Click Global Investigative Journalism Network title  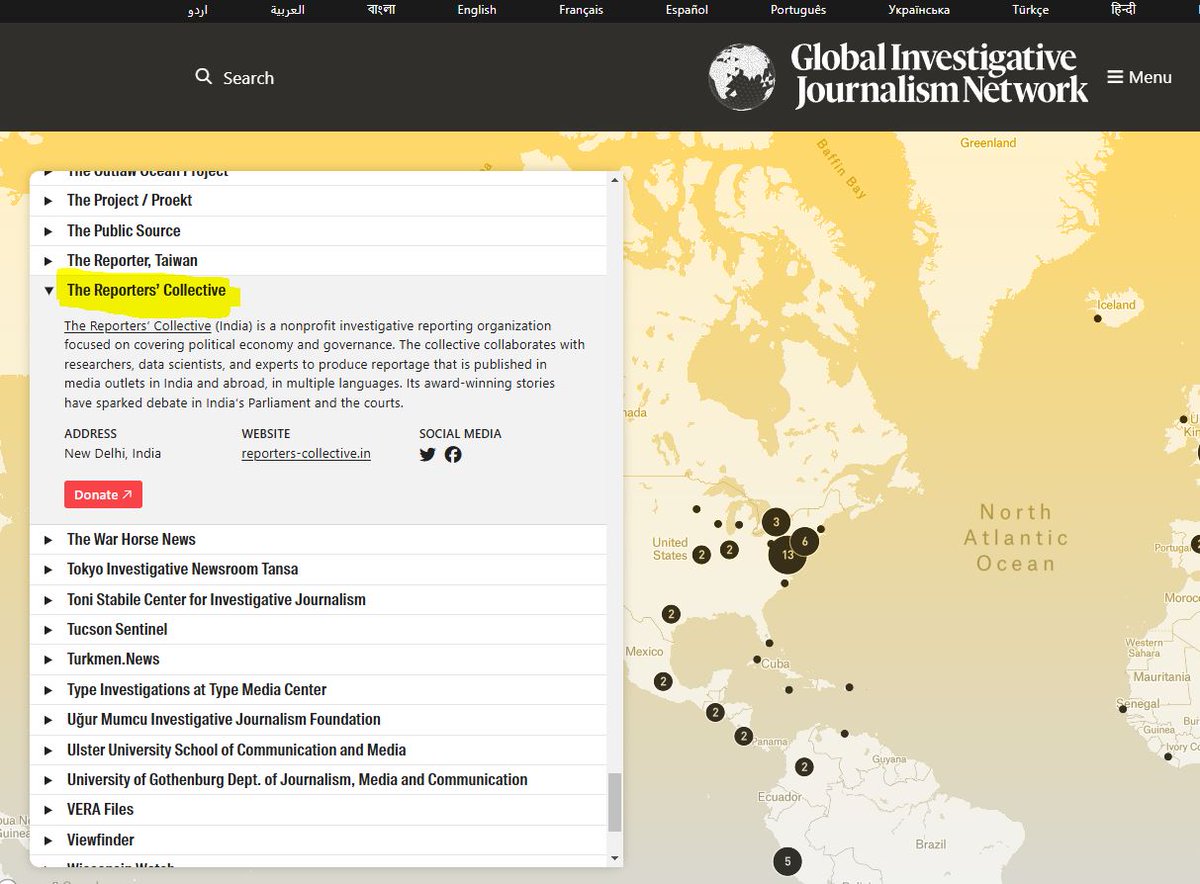pos(939,74)
